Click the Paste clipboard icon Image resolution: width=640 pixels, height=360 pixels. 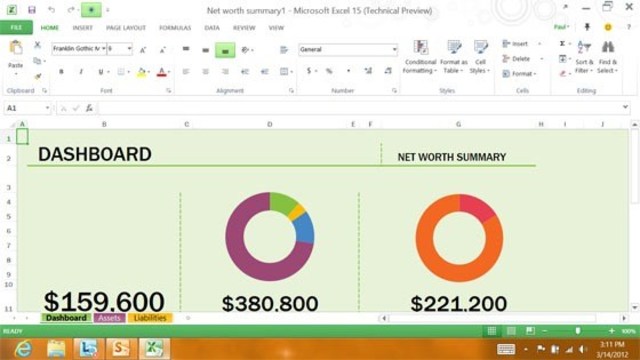click(16, 48)
